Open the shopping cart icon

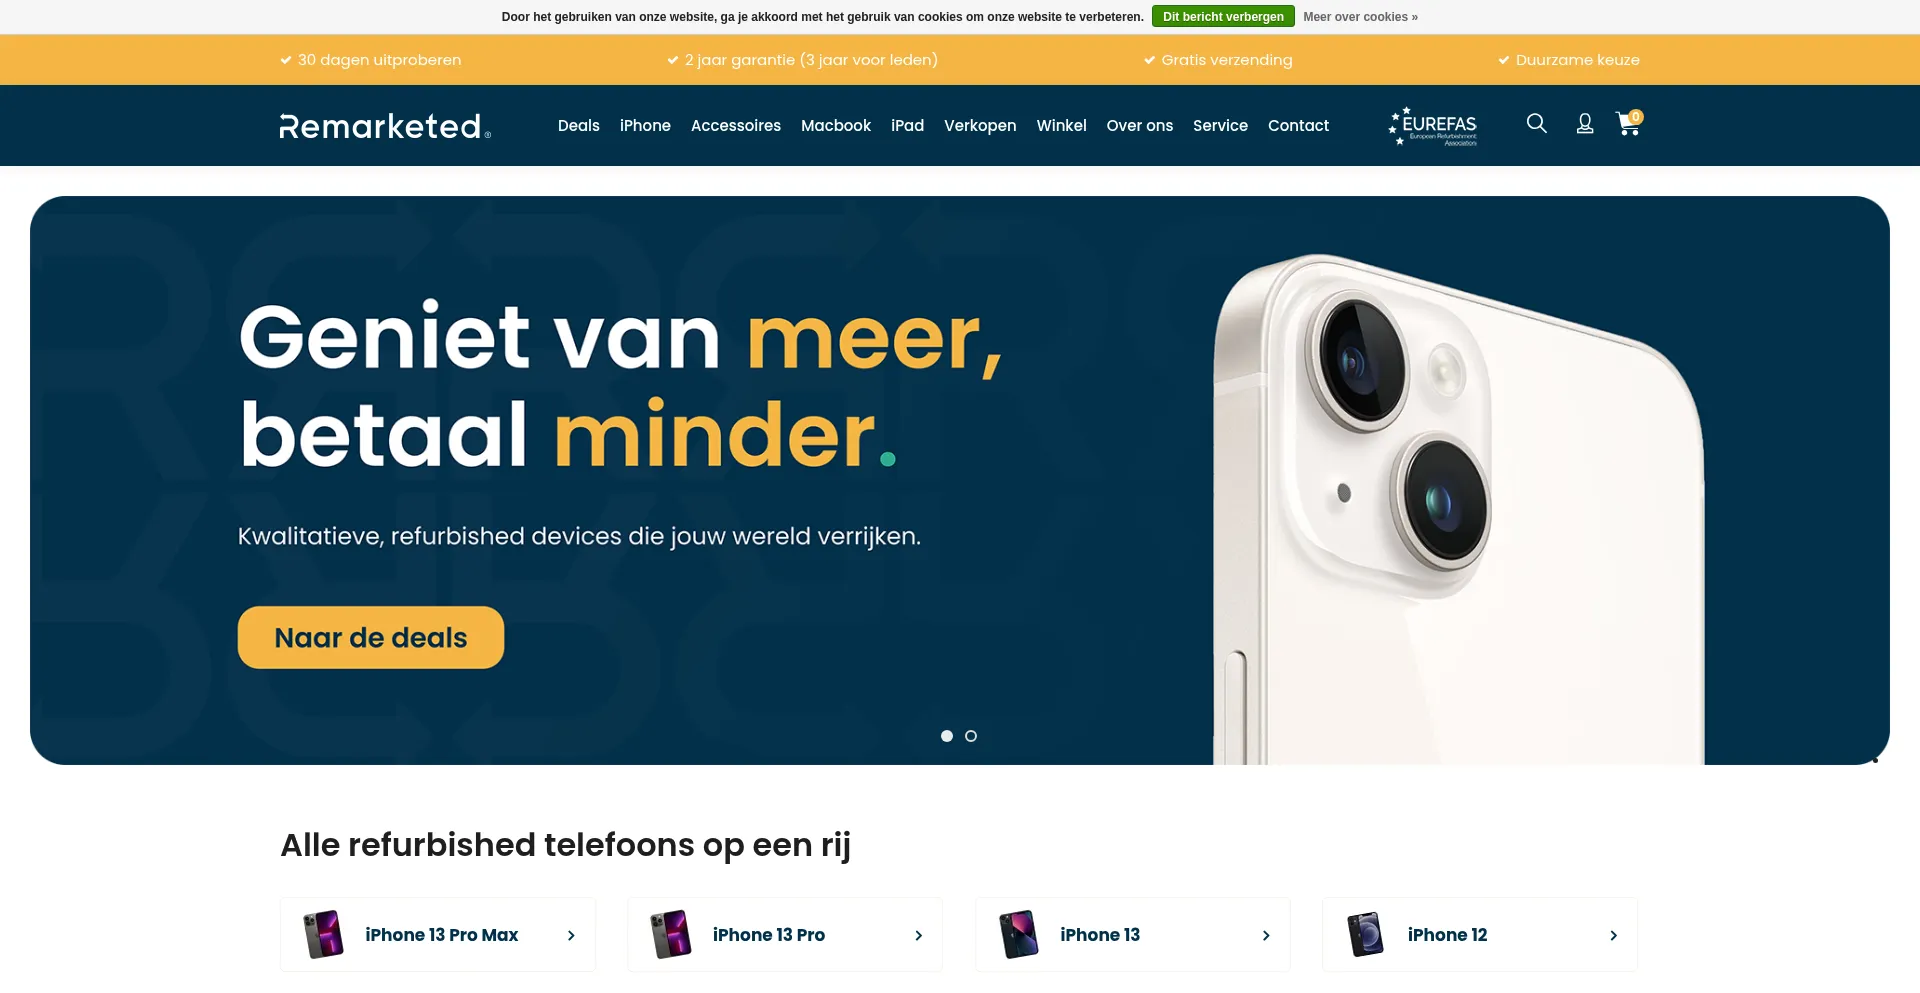coord(1629,123)
